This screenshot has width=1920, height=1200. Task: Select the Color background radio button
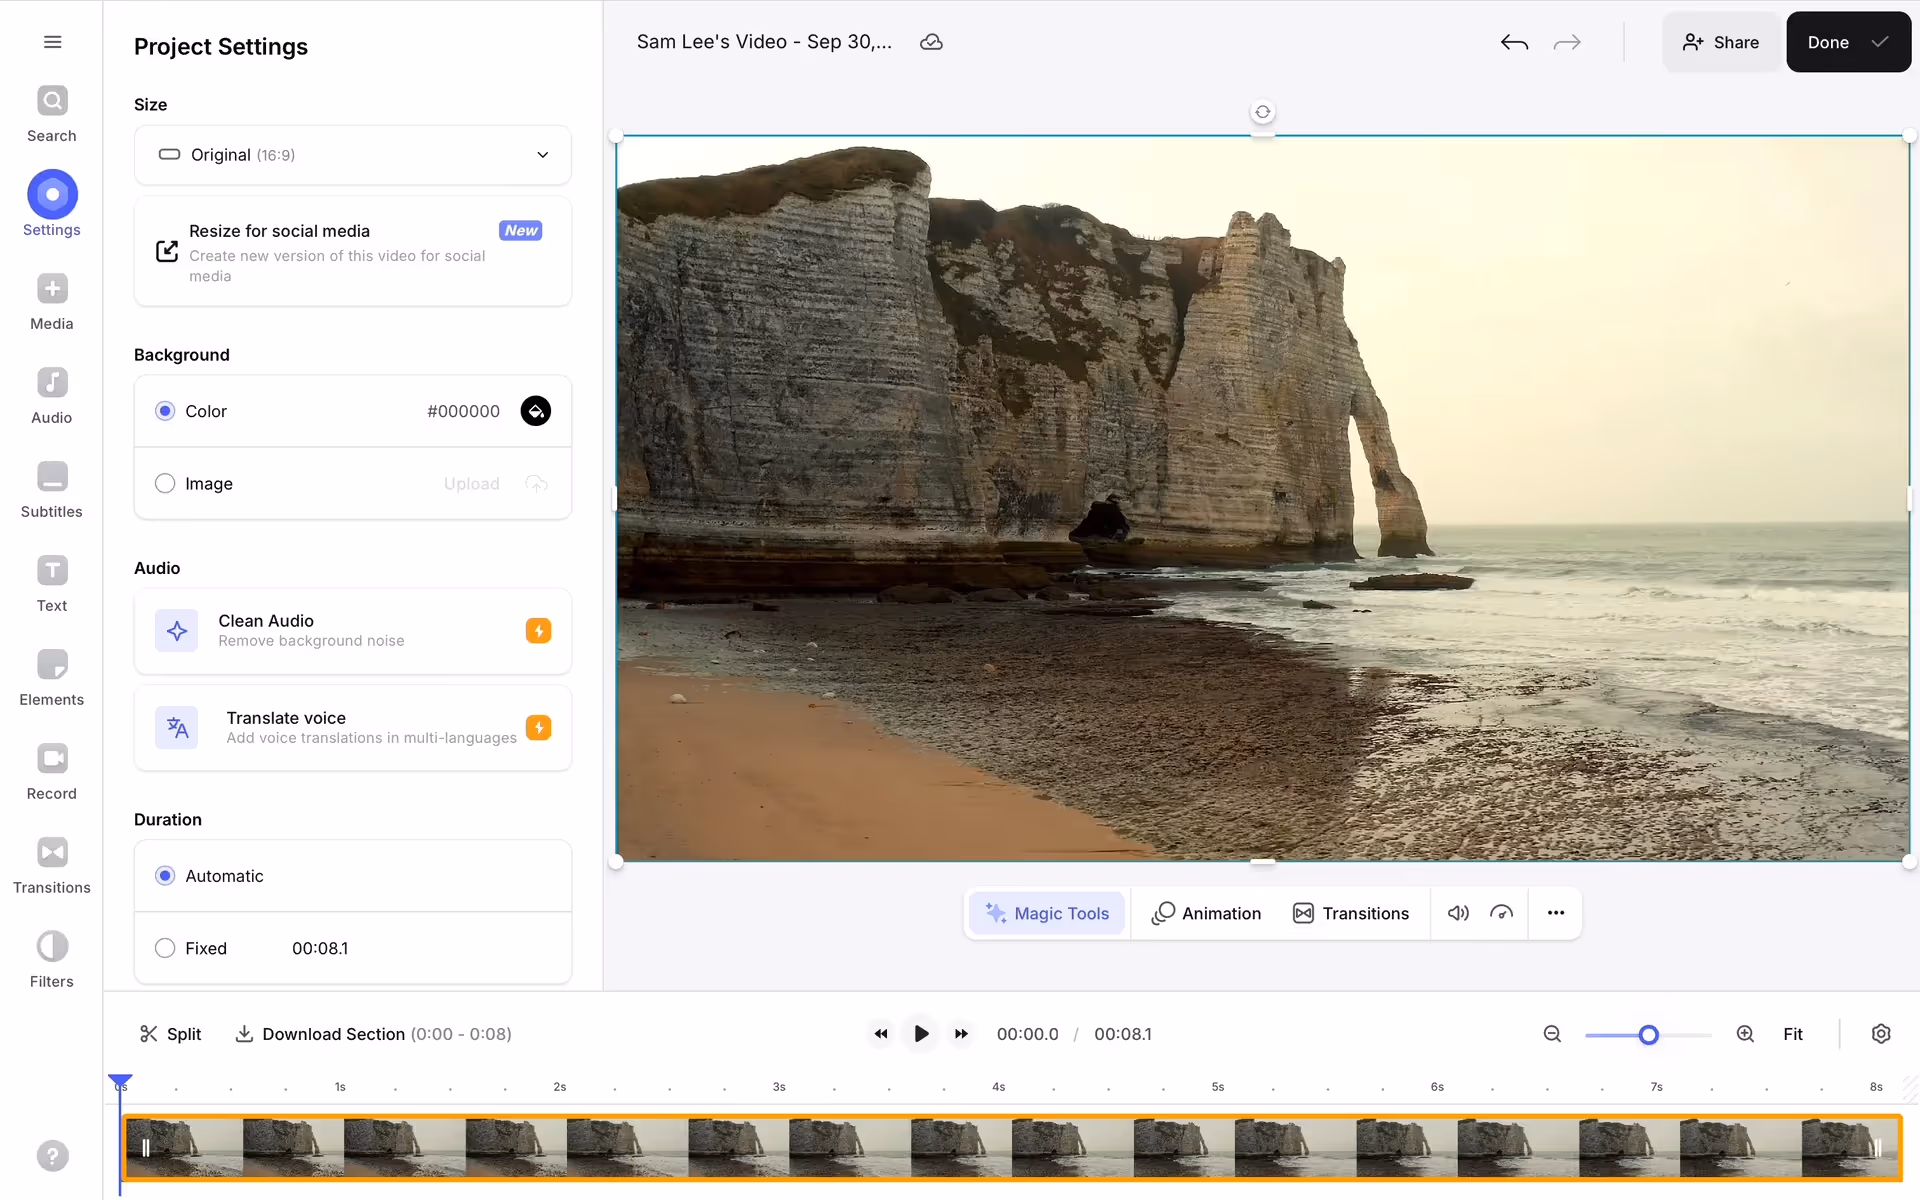165,411
